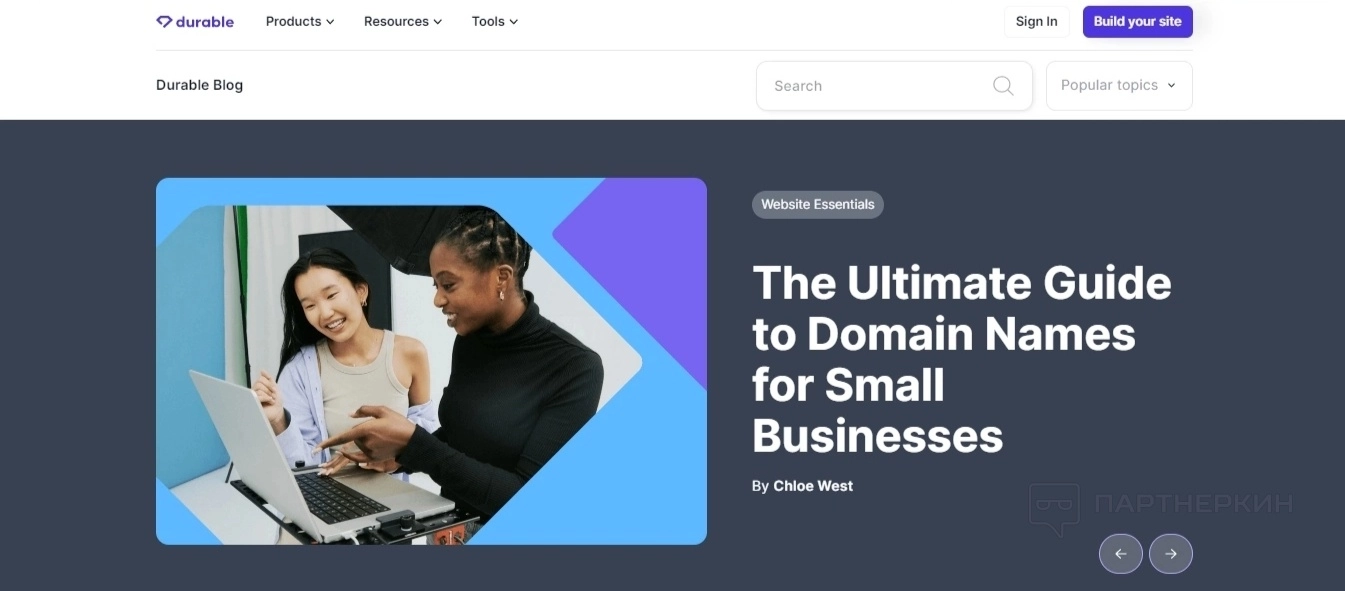The width and height of the screenshot is (1345, 591).
Task: Expand the Tools menu chevron
Action: [x=514, y=22]
